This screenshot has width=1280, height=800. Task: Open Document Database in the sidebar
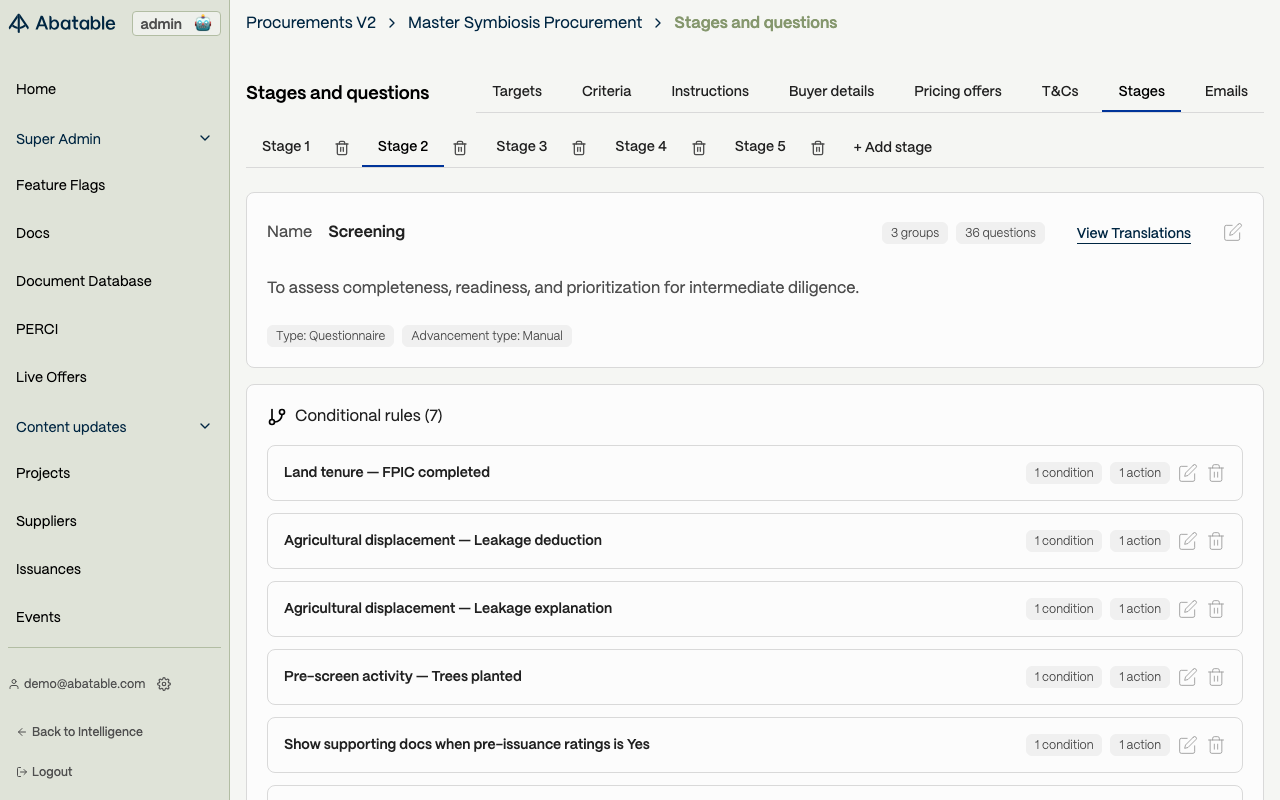[x=84, y=281]
